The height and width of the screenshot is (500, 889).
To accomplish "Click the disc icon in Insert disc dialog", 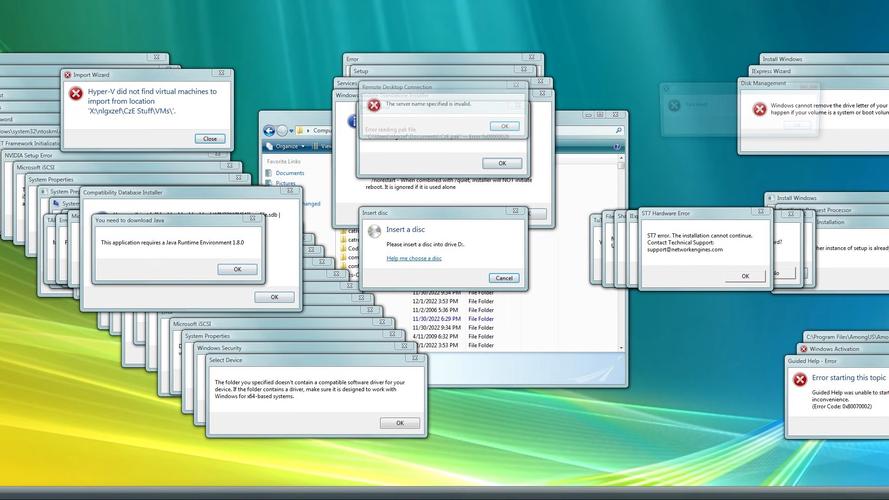I will coord(374,231).
